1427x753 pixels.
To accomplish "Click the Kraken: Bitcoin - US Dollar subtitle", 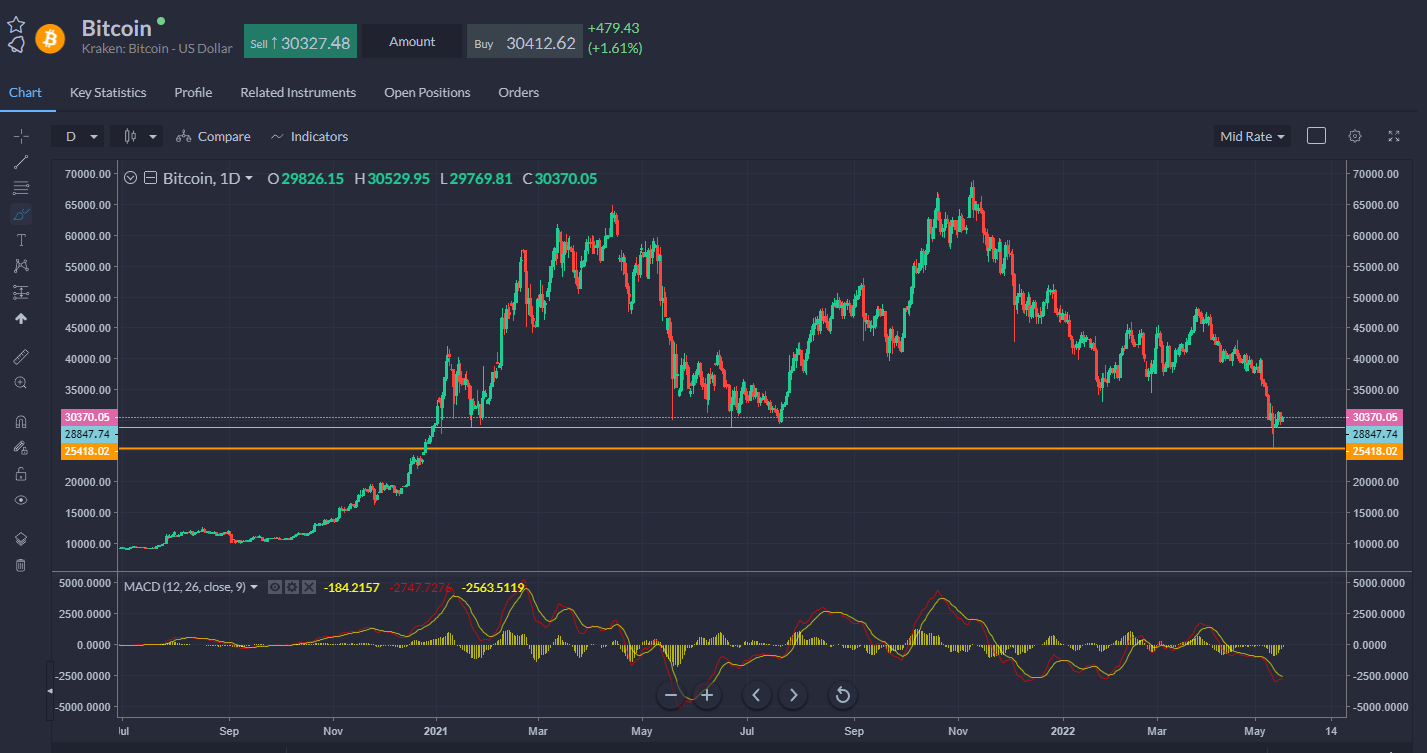I will [x=157, y=49].
